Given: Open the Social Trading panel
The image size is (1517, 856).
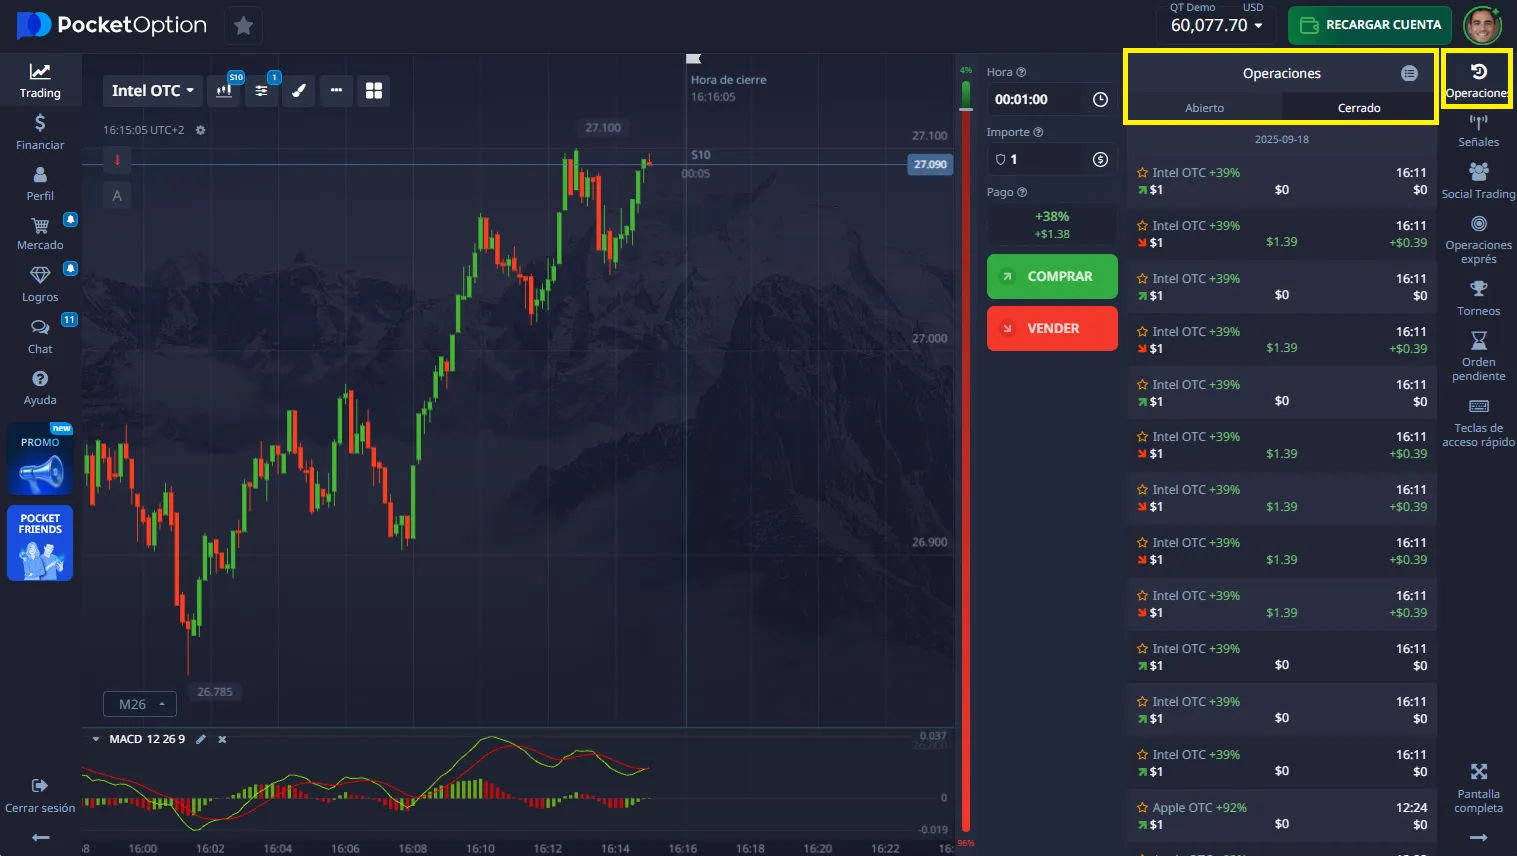Looking at the screenshot, I should pos(1478,182).
